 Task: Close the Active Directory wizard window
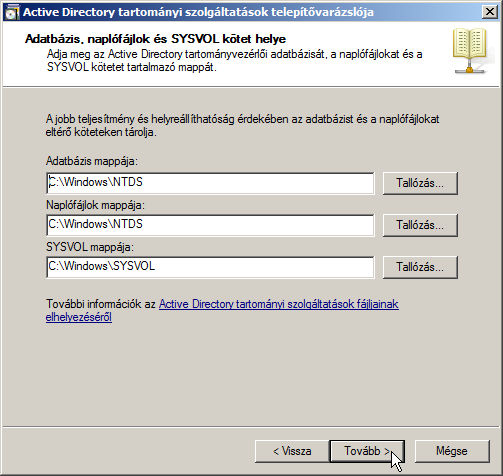pos(490,12)
